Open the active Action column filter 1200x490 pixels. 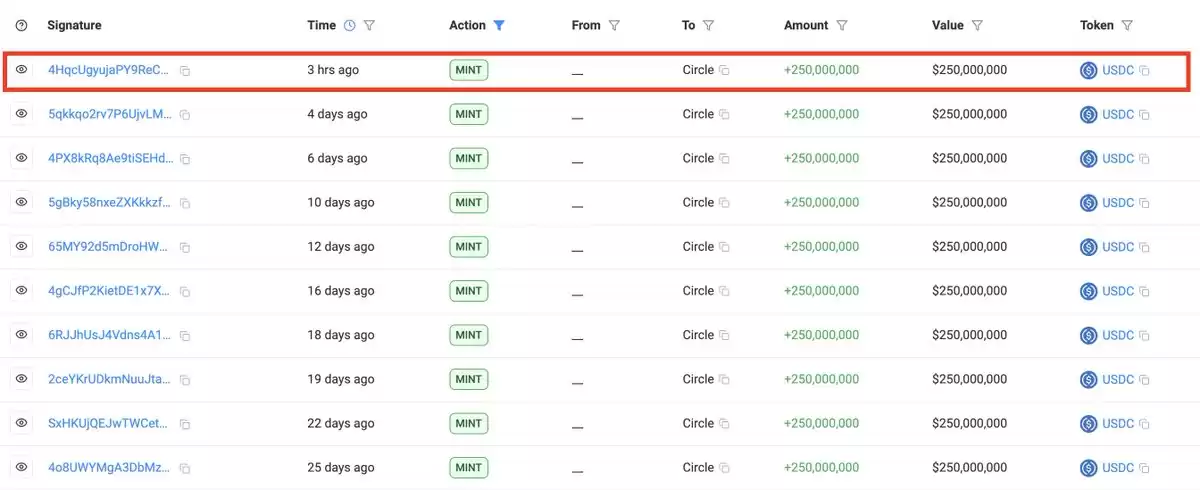499,26
